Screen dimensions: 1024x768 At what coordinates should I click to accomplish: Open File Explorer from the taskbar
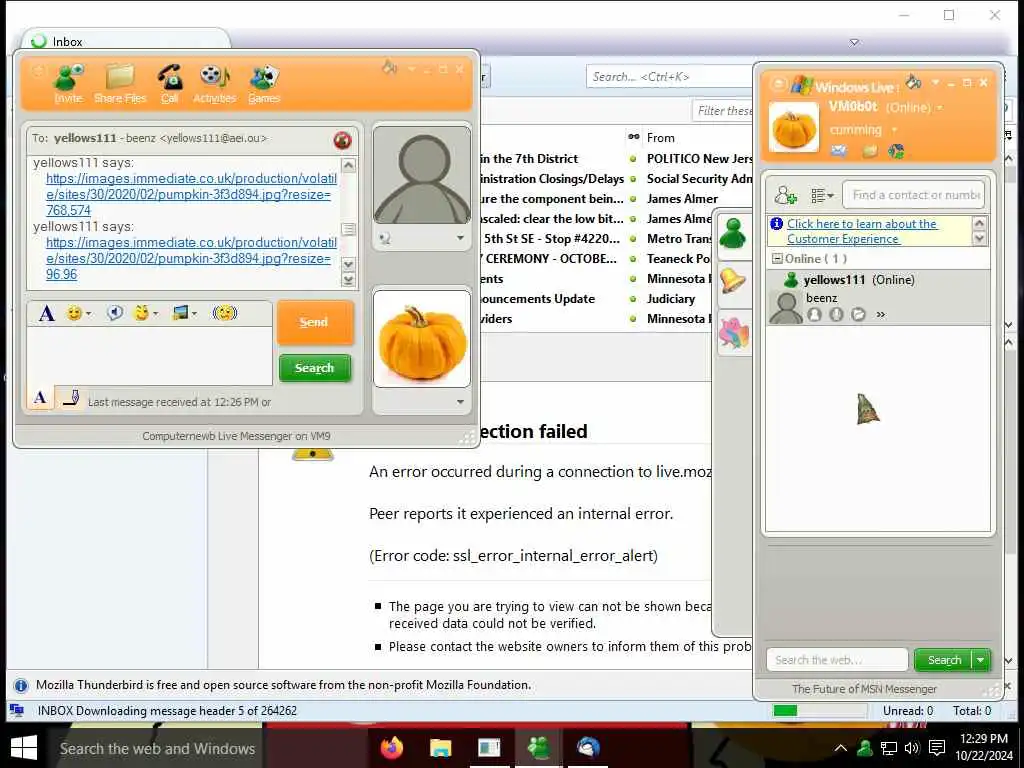[440, 747]
